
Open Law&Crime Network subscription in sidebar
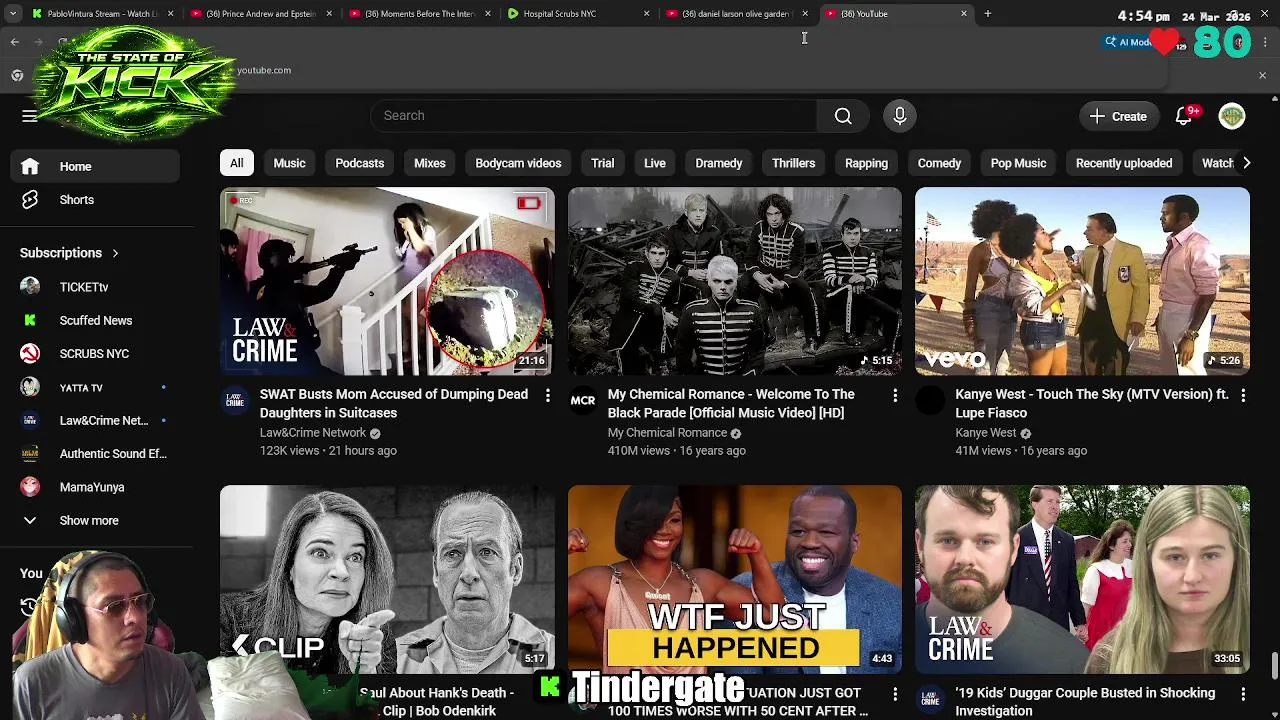95,421
